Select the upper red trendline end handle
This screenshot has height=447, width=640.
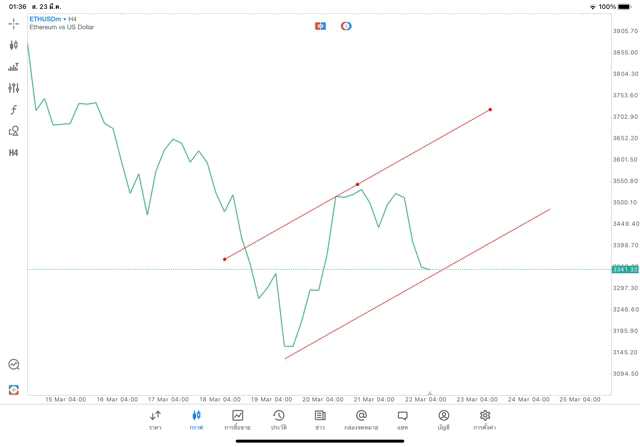coord(490,110)
